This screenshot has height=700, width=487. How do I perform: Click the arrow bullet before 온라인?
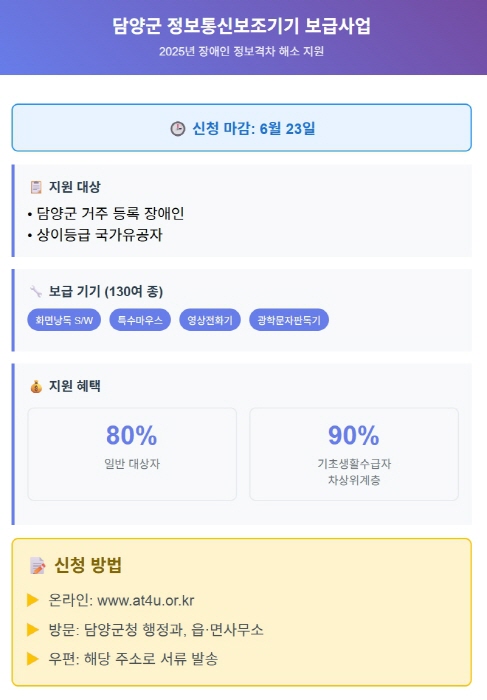click(33, 600)
